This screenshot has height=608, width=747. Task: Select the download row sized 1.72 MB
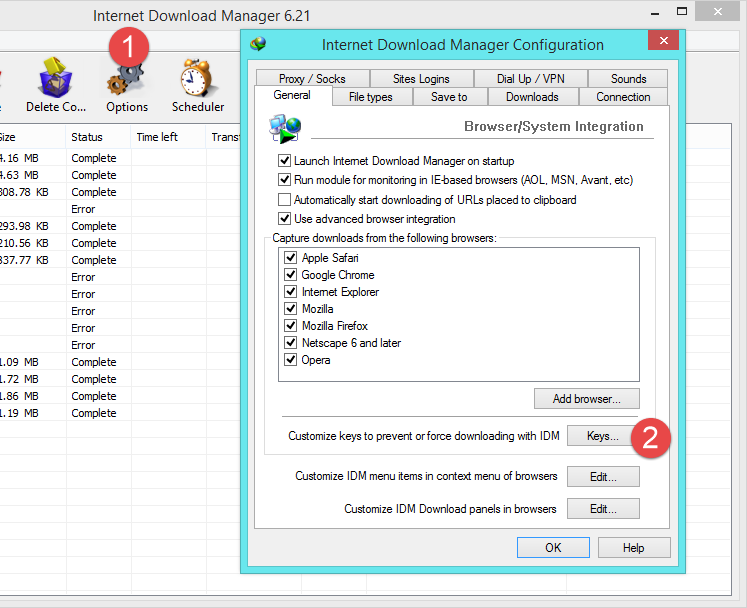coord(120,379)
